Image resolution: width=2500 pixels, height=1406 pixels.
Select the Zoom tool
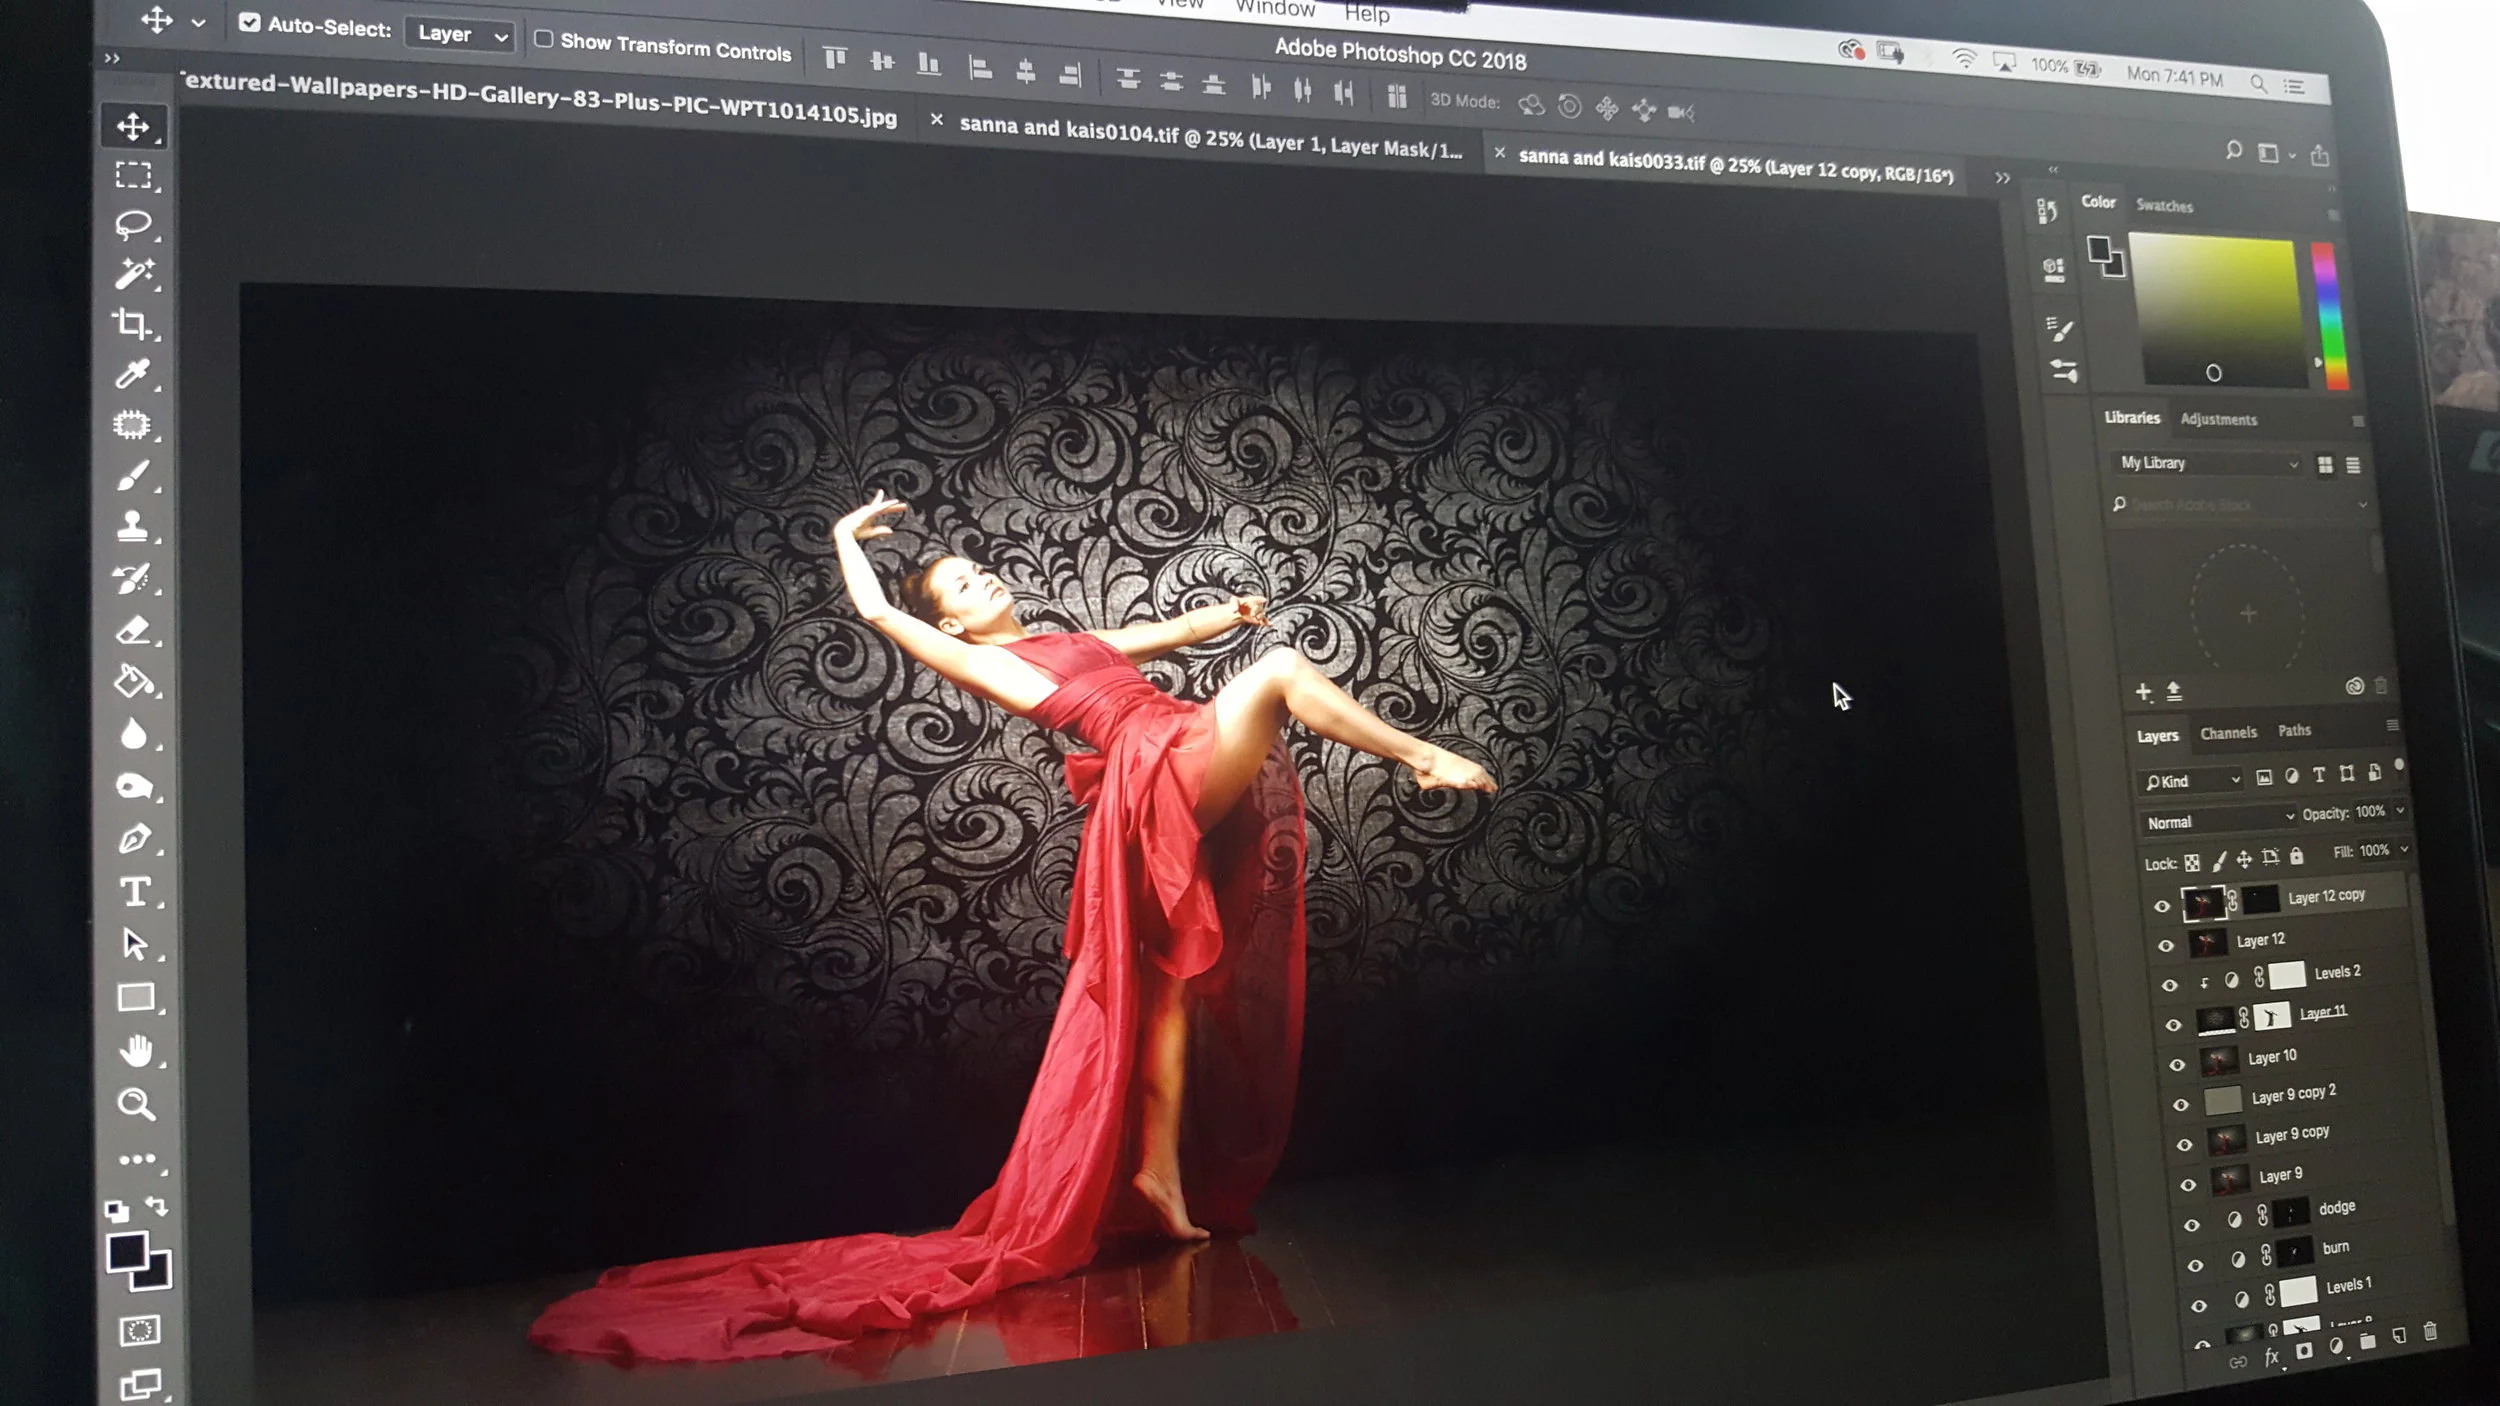point(136,1105)
